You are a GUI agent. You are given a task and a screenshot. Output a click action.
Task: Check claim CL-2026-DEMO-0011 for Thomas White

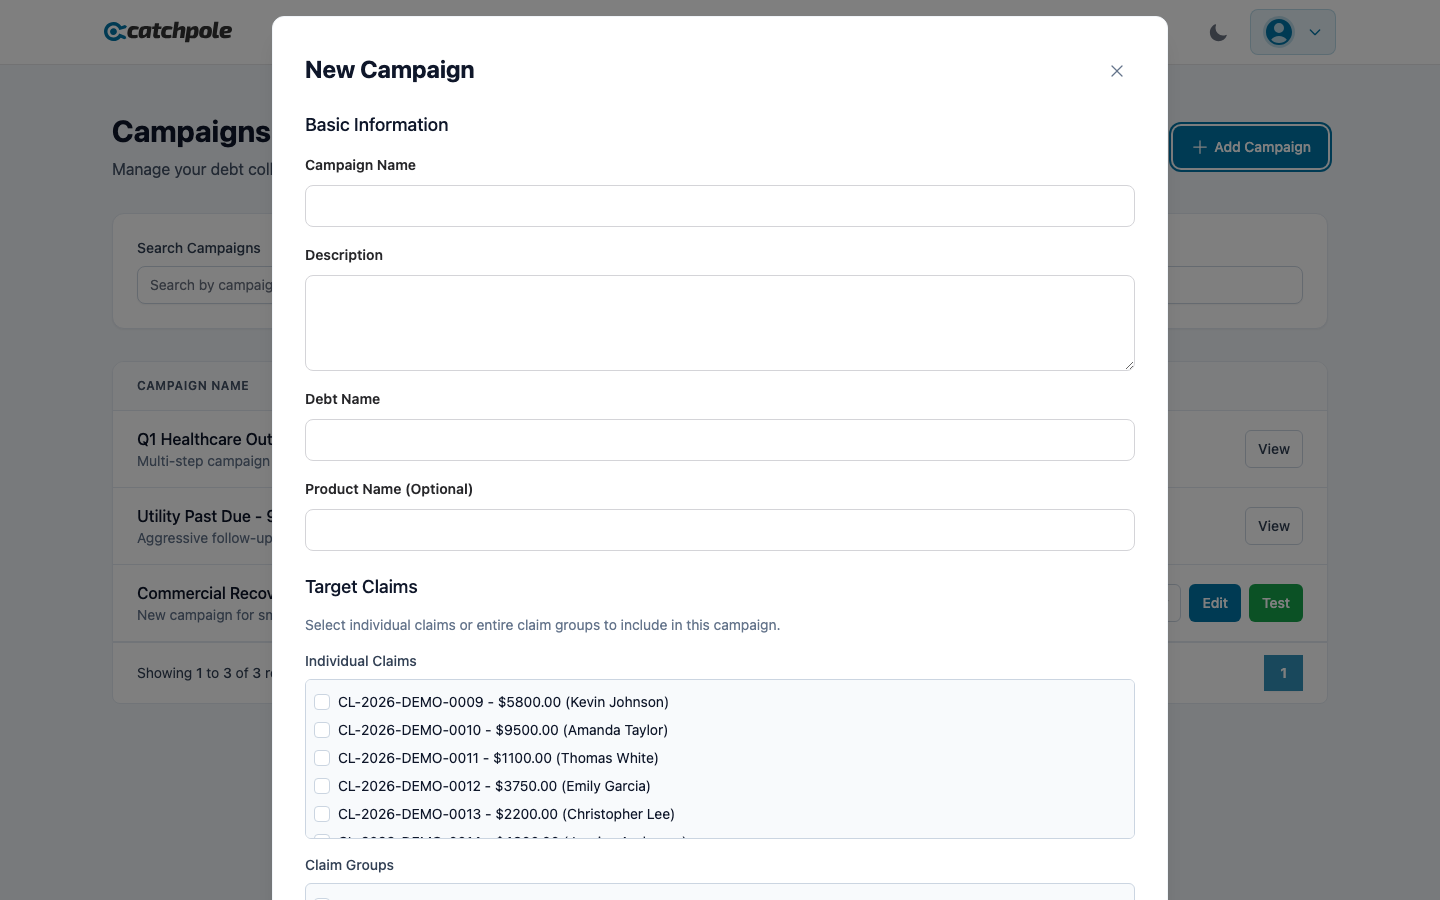(x=322, y=758)
